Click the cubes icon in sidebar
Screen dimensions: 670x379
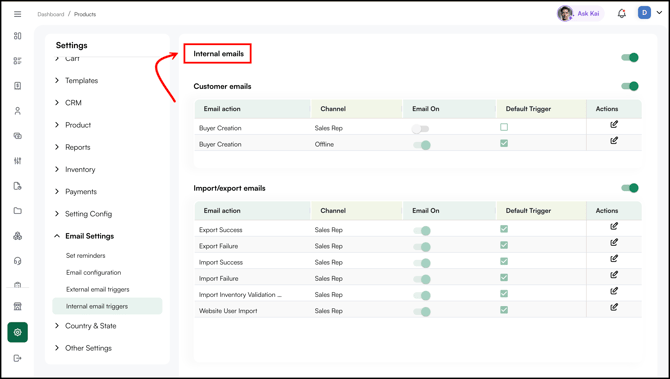pyautogui.click(x=18, y=236)
